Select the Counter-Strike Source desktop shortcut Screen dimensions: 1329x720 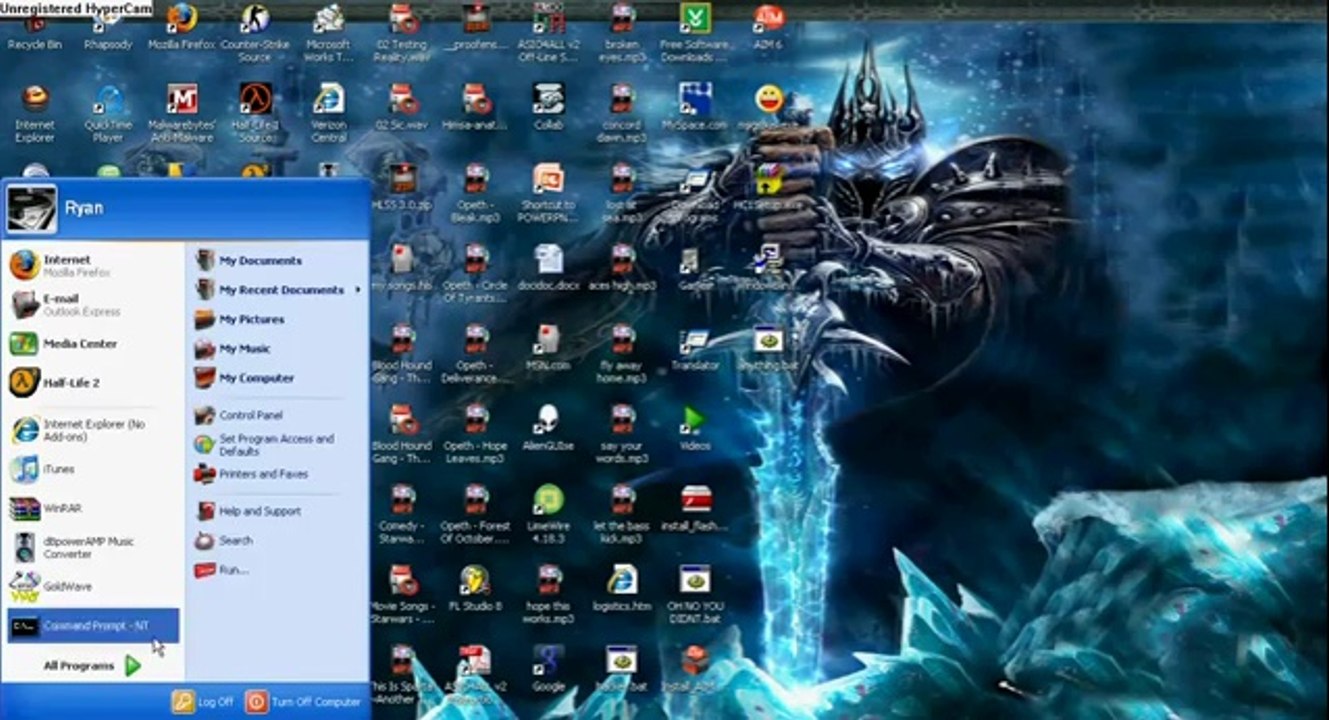254,34
